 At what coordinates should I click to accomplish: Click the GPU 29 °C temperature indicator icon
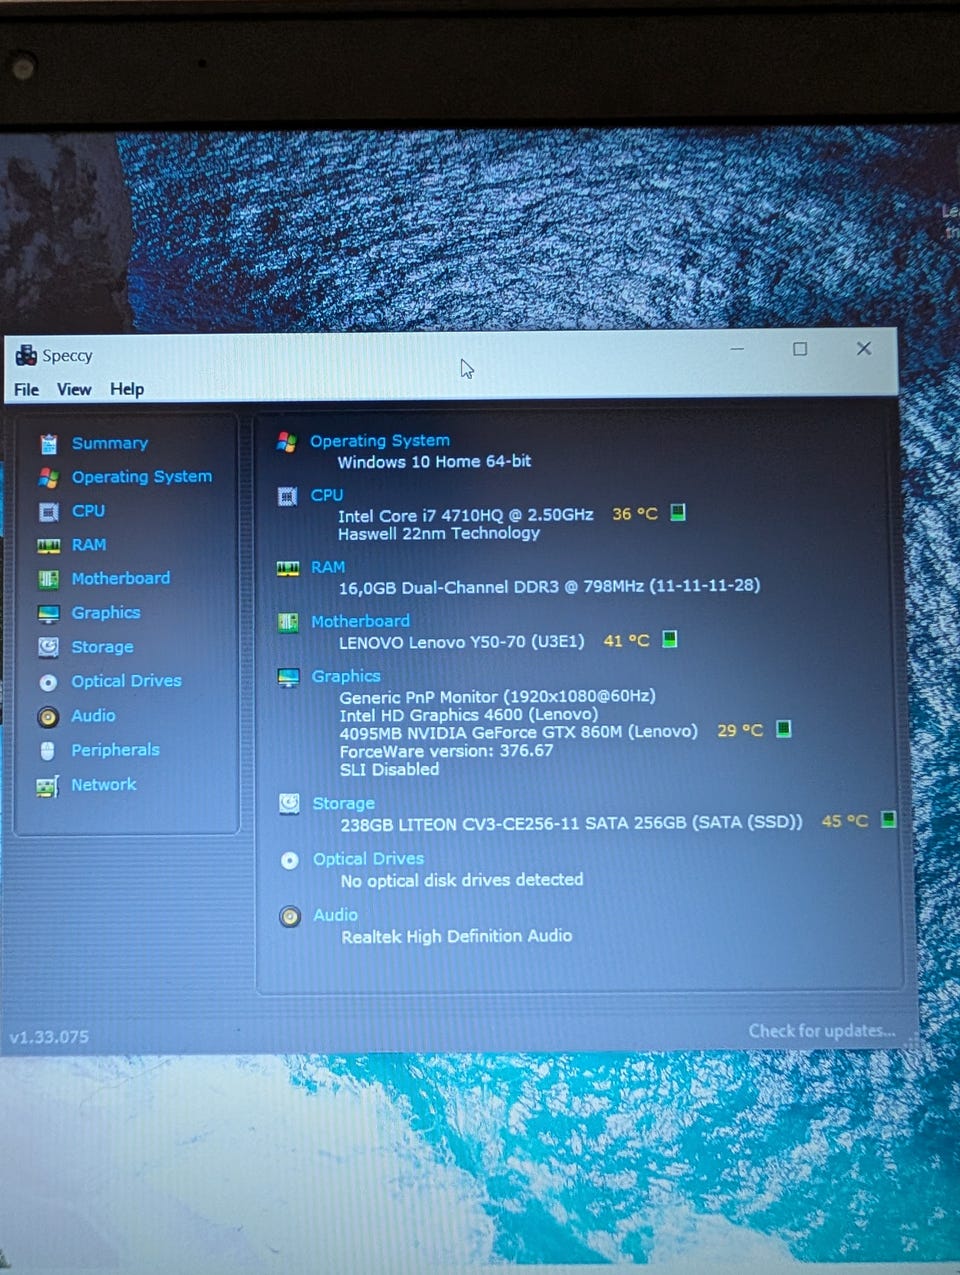[x=784, y=729]
